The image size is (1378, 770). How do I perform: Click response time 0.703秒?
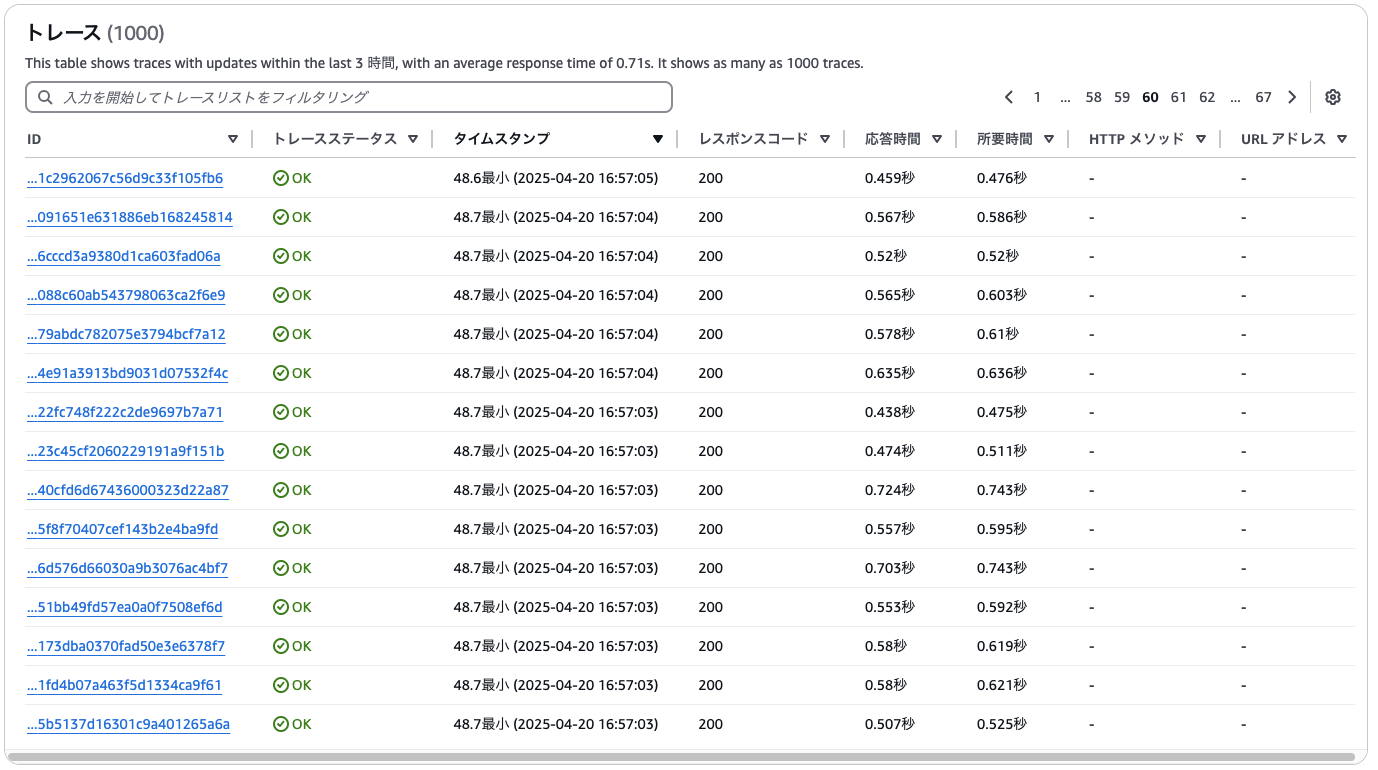(x=890, y=568)
